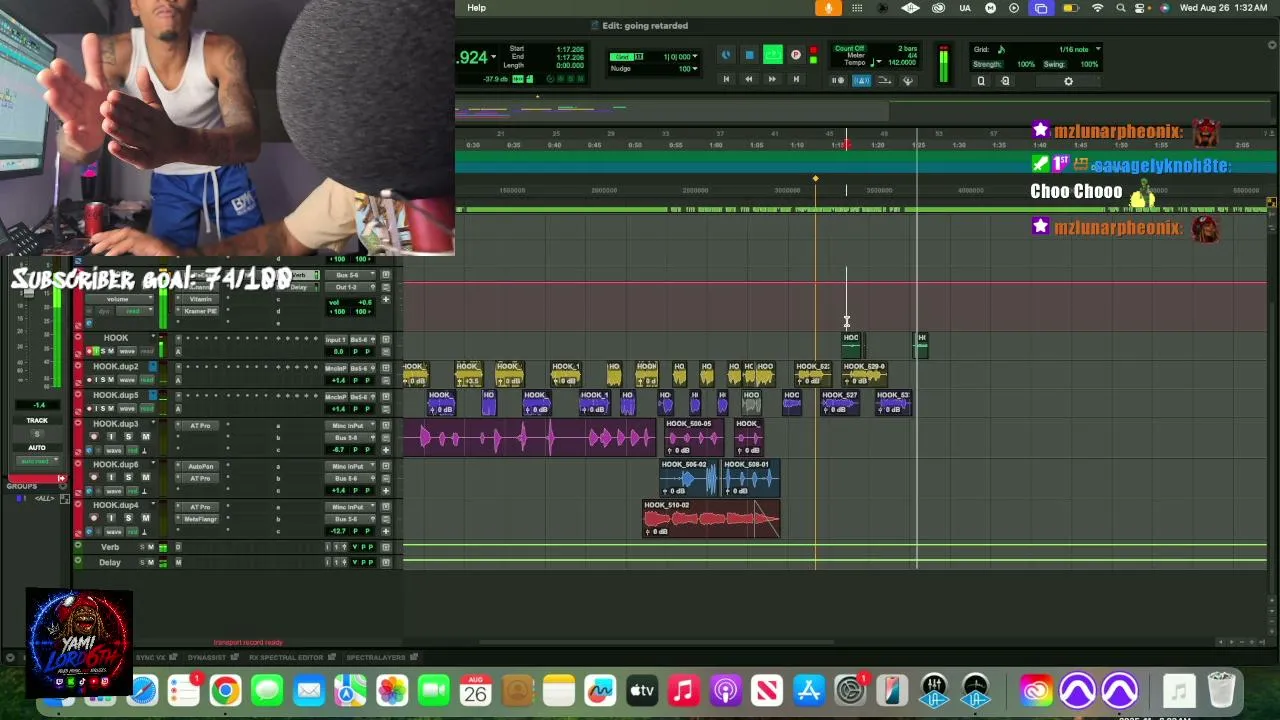This screenshot has width=1280, height=720.
Task: Open the MetaFlangr insert on HOOK.dup4
Action: (x=201, y=519)
